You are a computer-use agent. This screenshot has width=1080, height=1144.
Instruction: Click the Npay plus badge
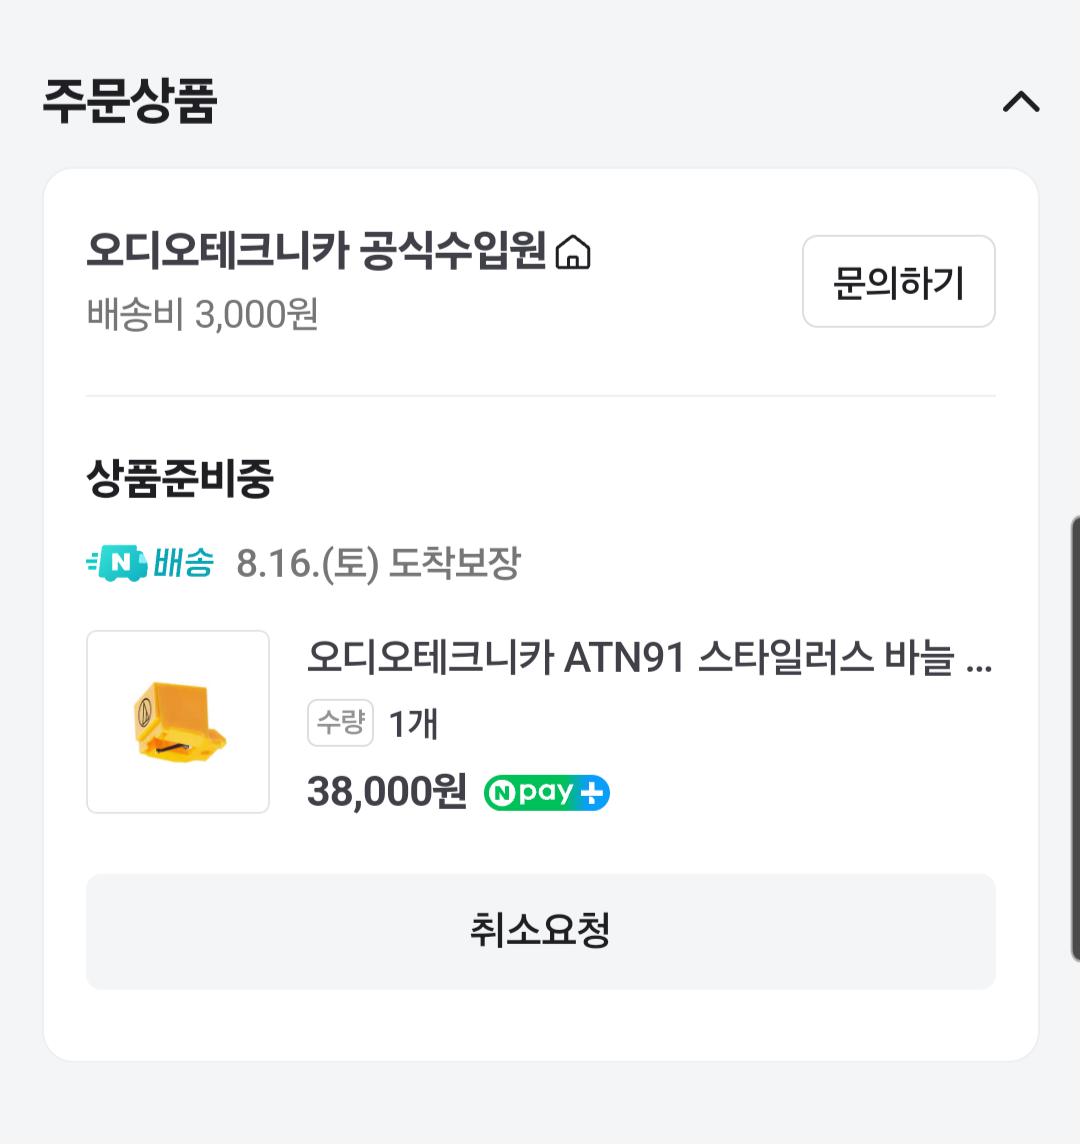point(546,793)
